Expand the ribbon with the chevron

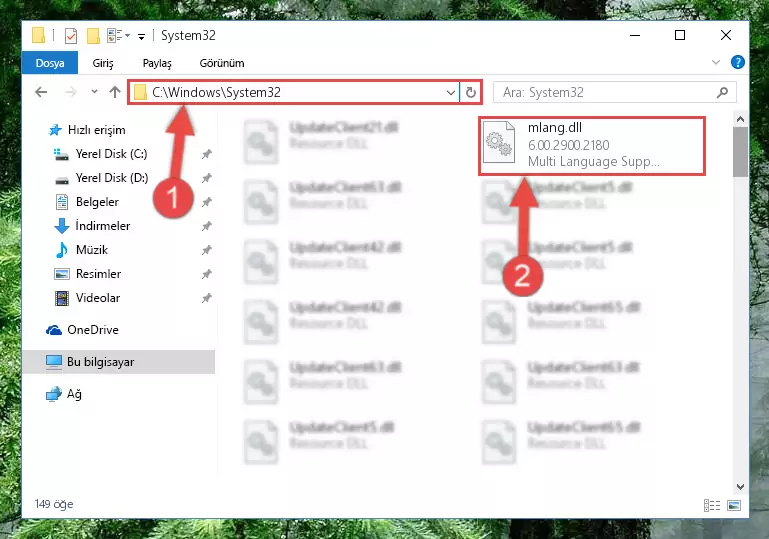point(716,62)
